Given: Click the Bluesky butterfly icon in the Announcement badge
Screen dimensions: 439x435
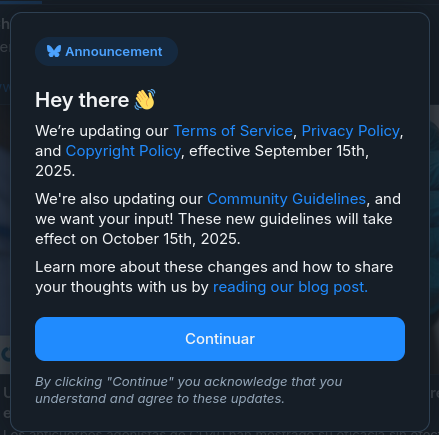Looking at the screenshot, I should [54, 51].
